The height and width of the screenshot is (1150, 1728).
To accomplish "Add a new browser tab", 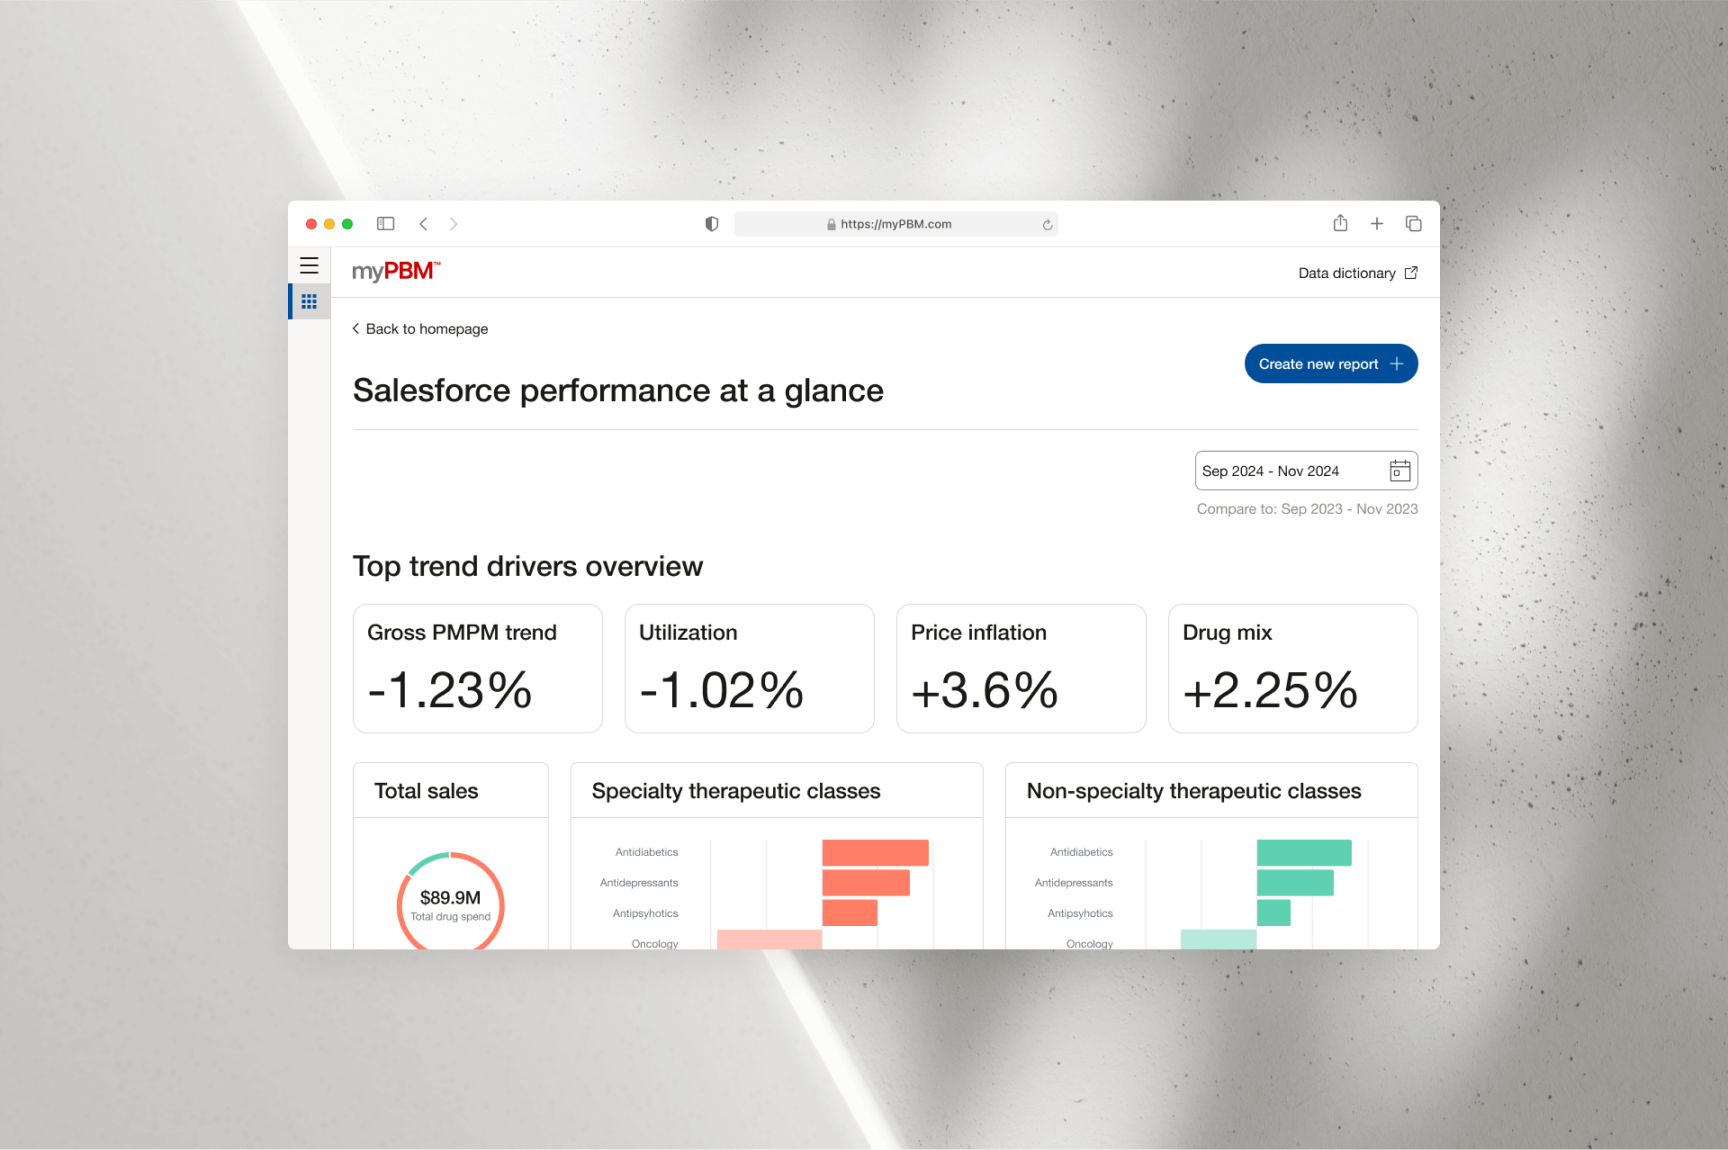I will [x=1376, y=224].
